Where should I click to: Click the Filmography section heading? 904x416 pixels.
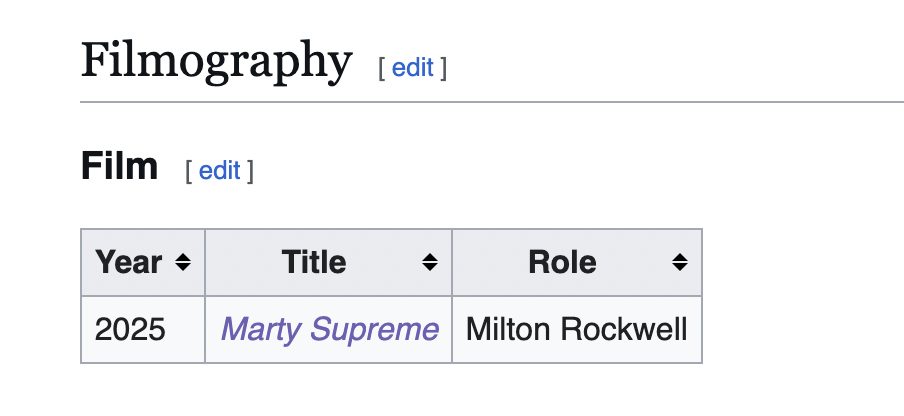pos(216,61)
